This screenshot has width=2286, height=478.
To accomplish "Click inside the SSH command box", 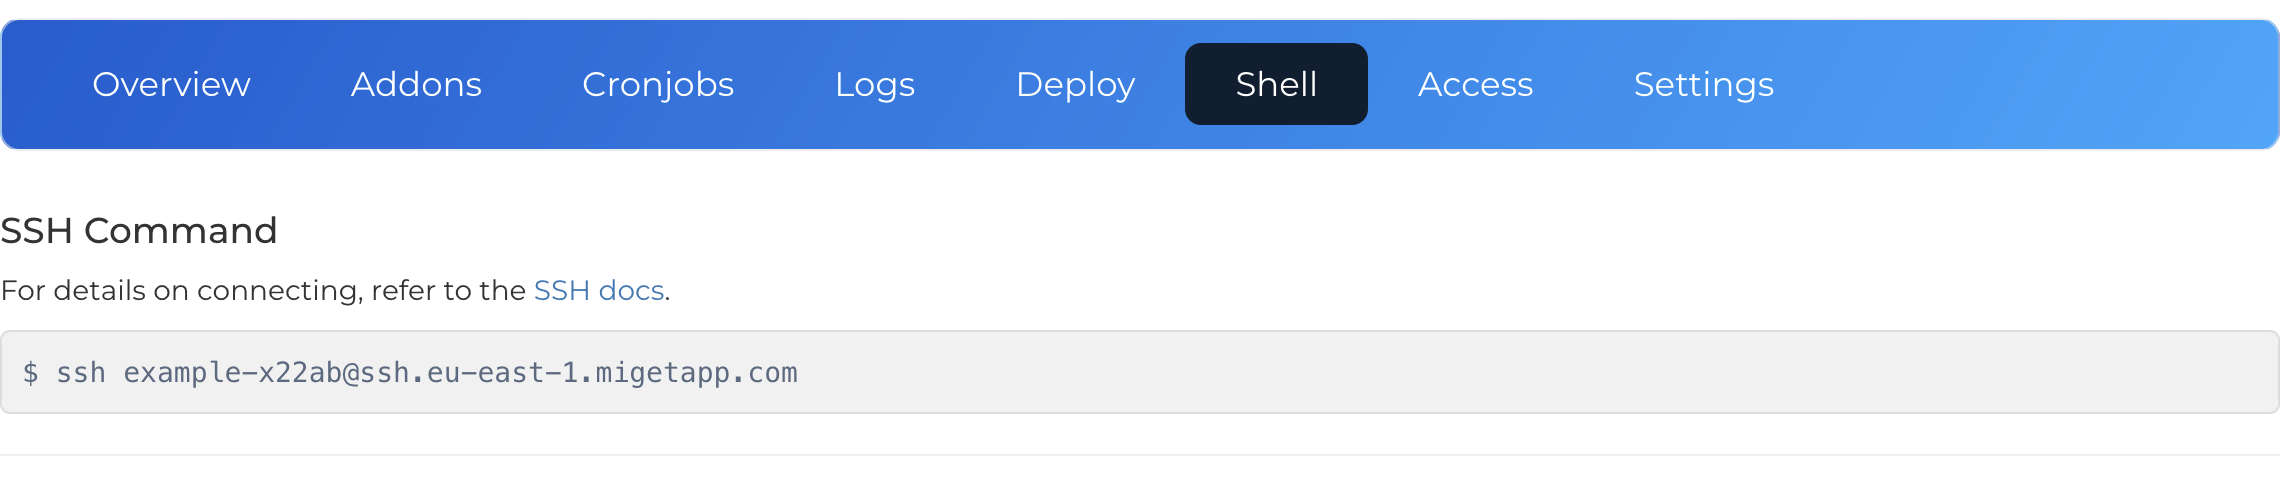I will [x=1140, y=372].
